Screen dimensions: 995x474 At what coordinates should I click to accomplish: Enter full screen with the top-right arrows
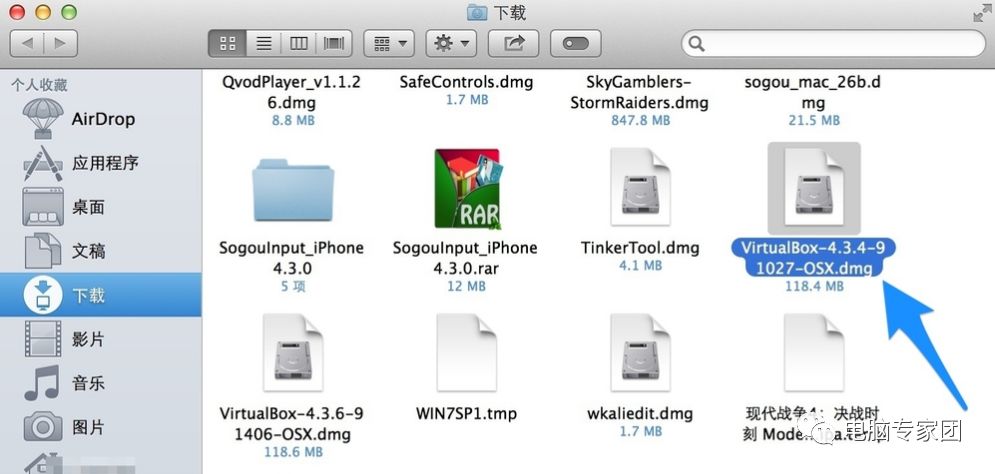pos(982,13)
